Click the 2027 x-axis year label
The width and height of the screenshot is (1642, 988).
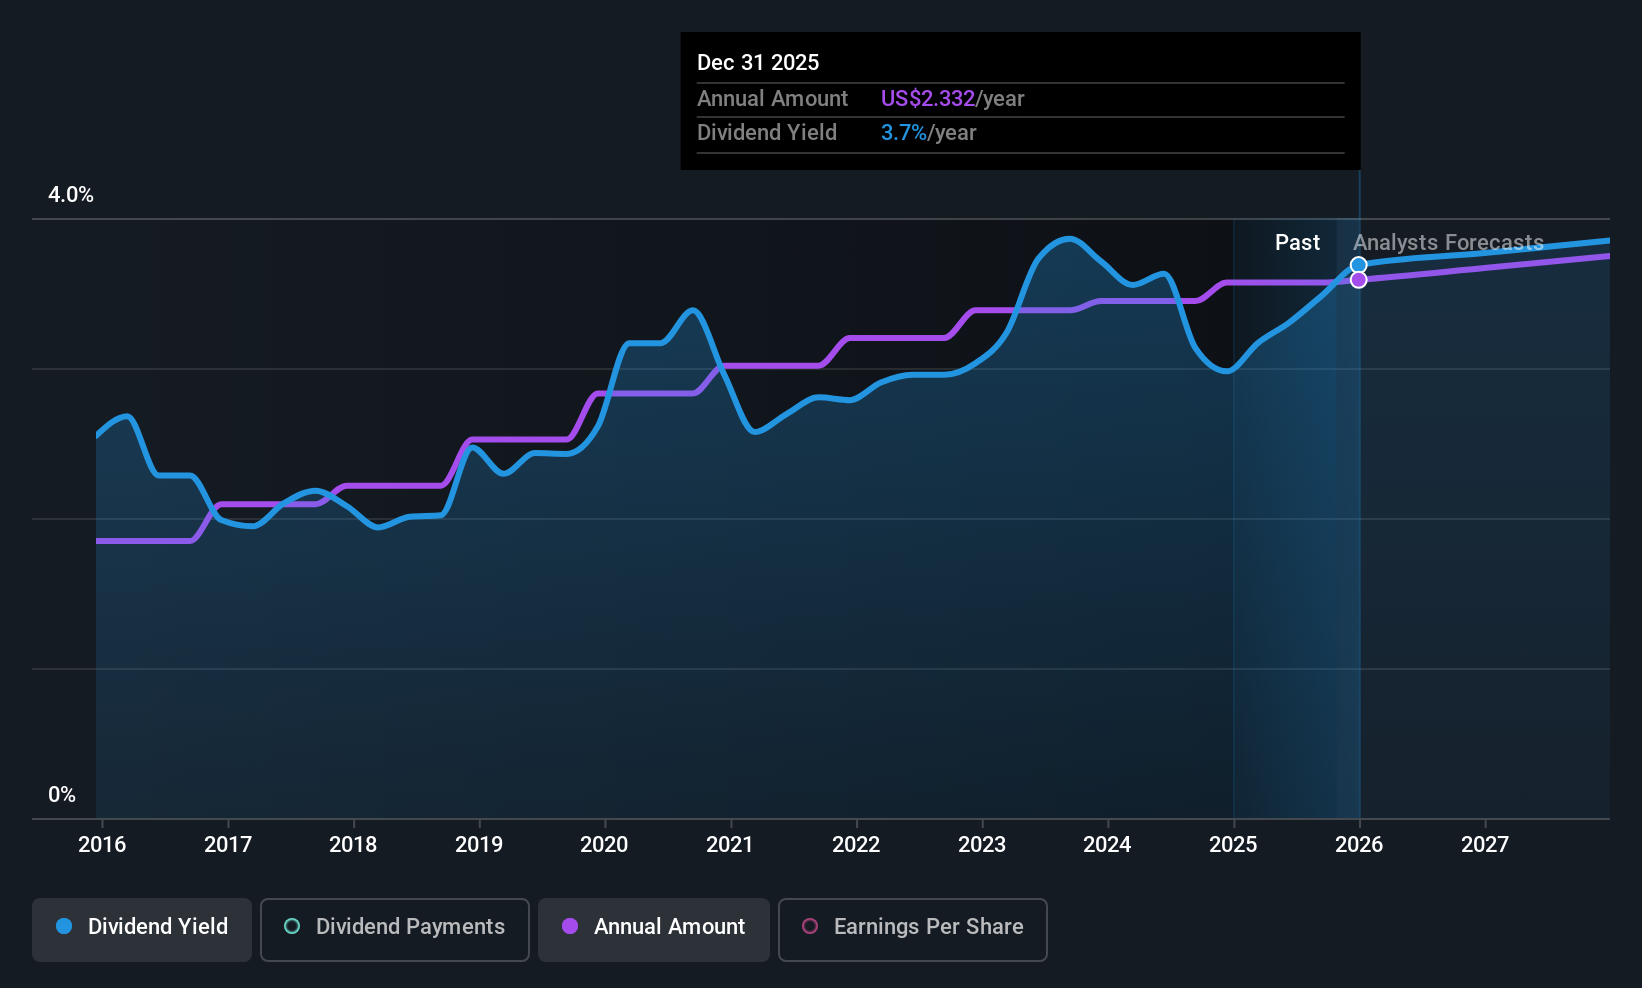click(1485, 844)
